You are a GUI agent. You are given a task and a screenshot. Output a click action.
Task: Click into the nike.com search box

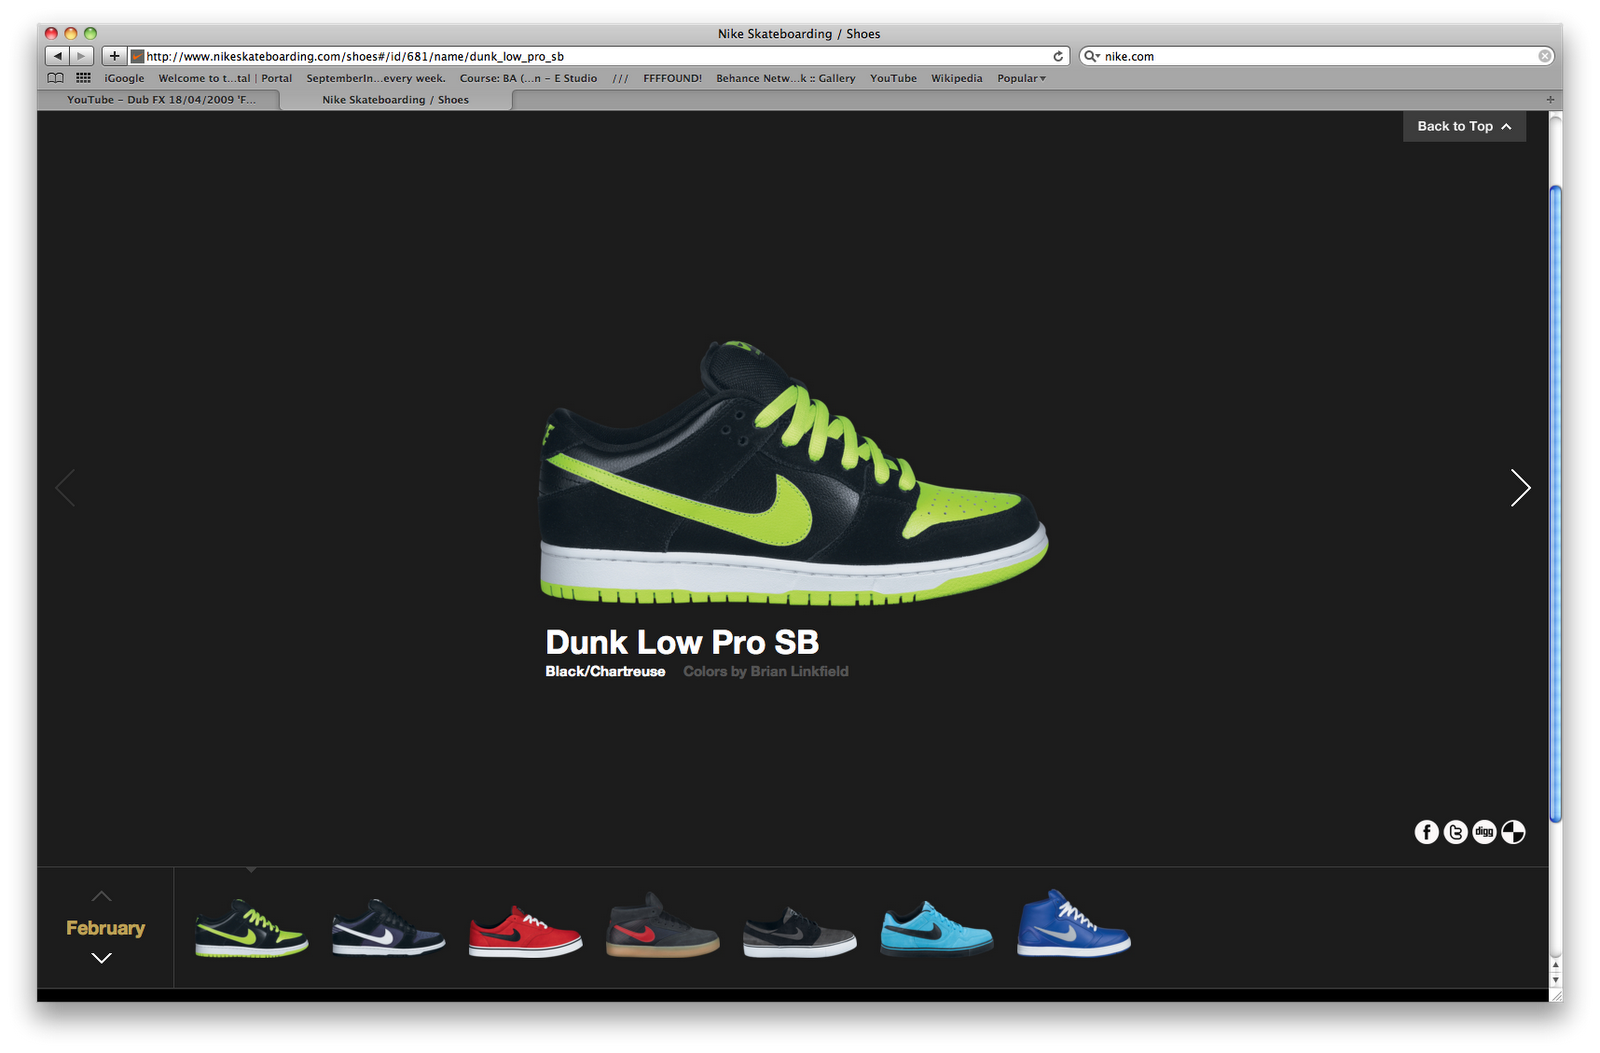(1319, 56)
